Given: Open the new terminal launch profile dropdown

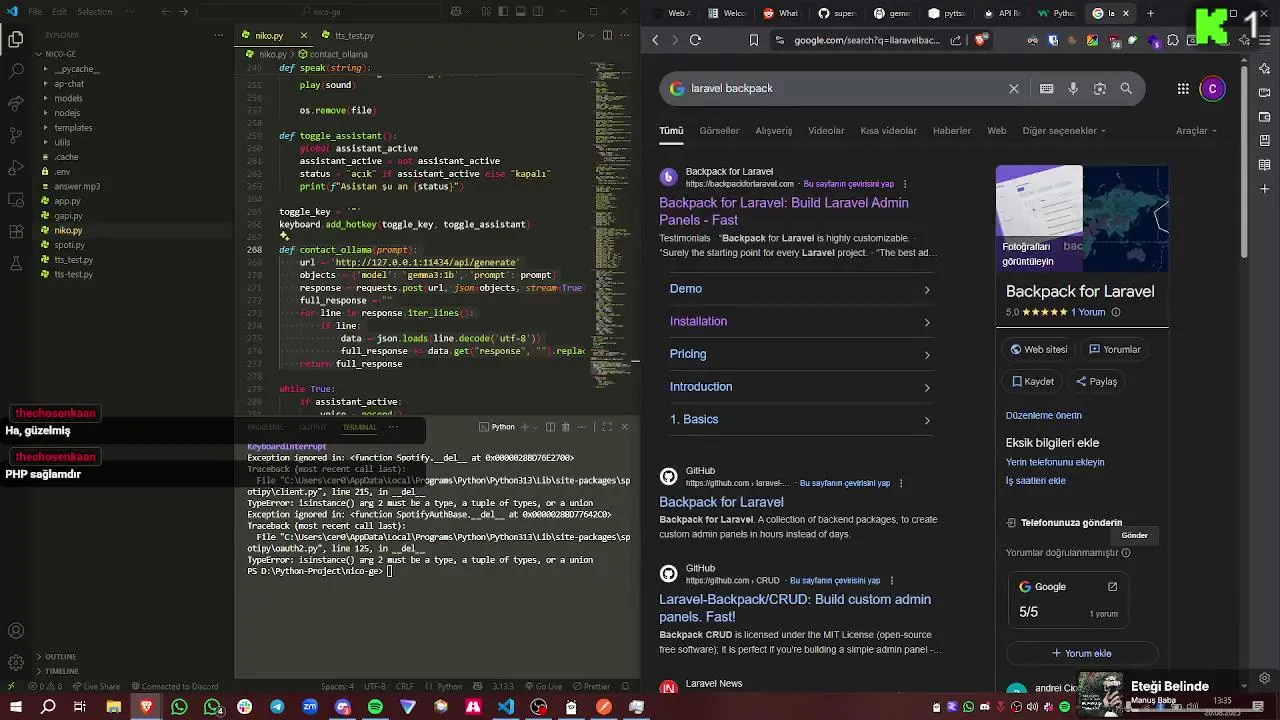Looking at the screenshot, I should 535,427.
